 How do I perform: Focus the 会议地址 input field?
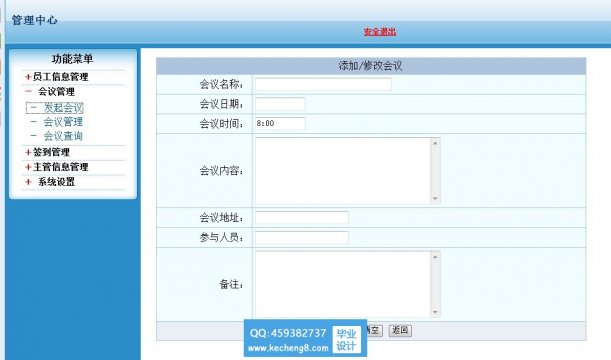coord(302,217)
